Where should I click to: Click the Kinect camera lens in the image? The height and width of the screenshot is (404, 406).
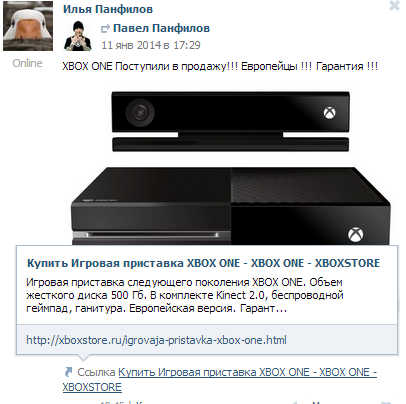click(x=140, y=113)
